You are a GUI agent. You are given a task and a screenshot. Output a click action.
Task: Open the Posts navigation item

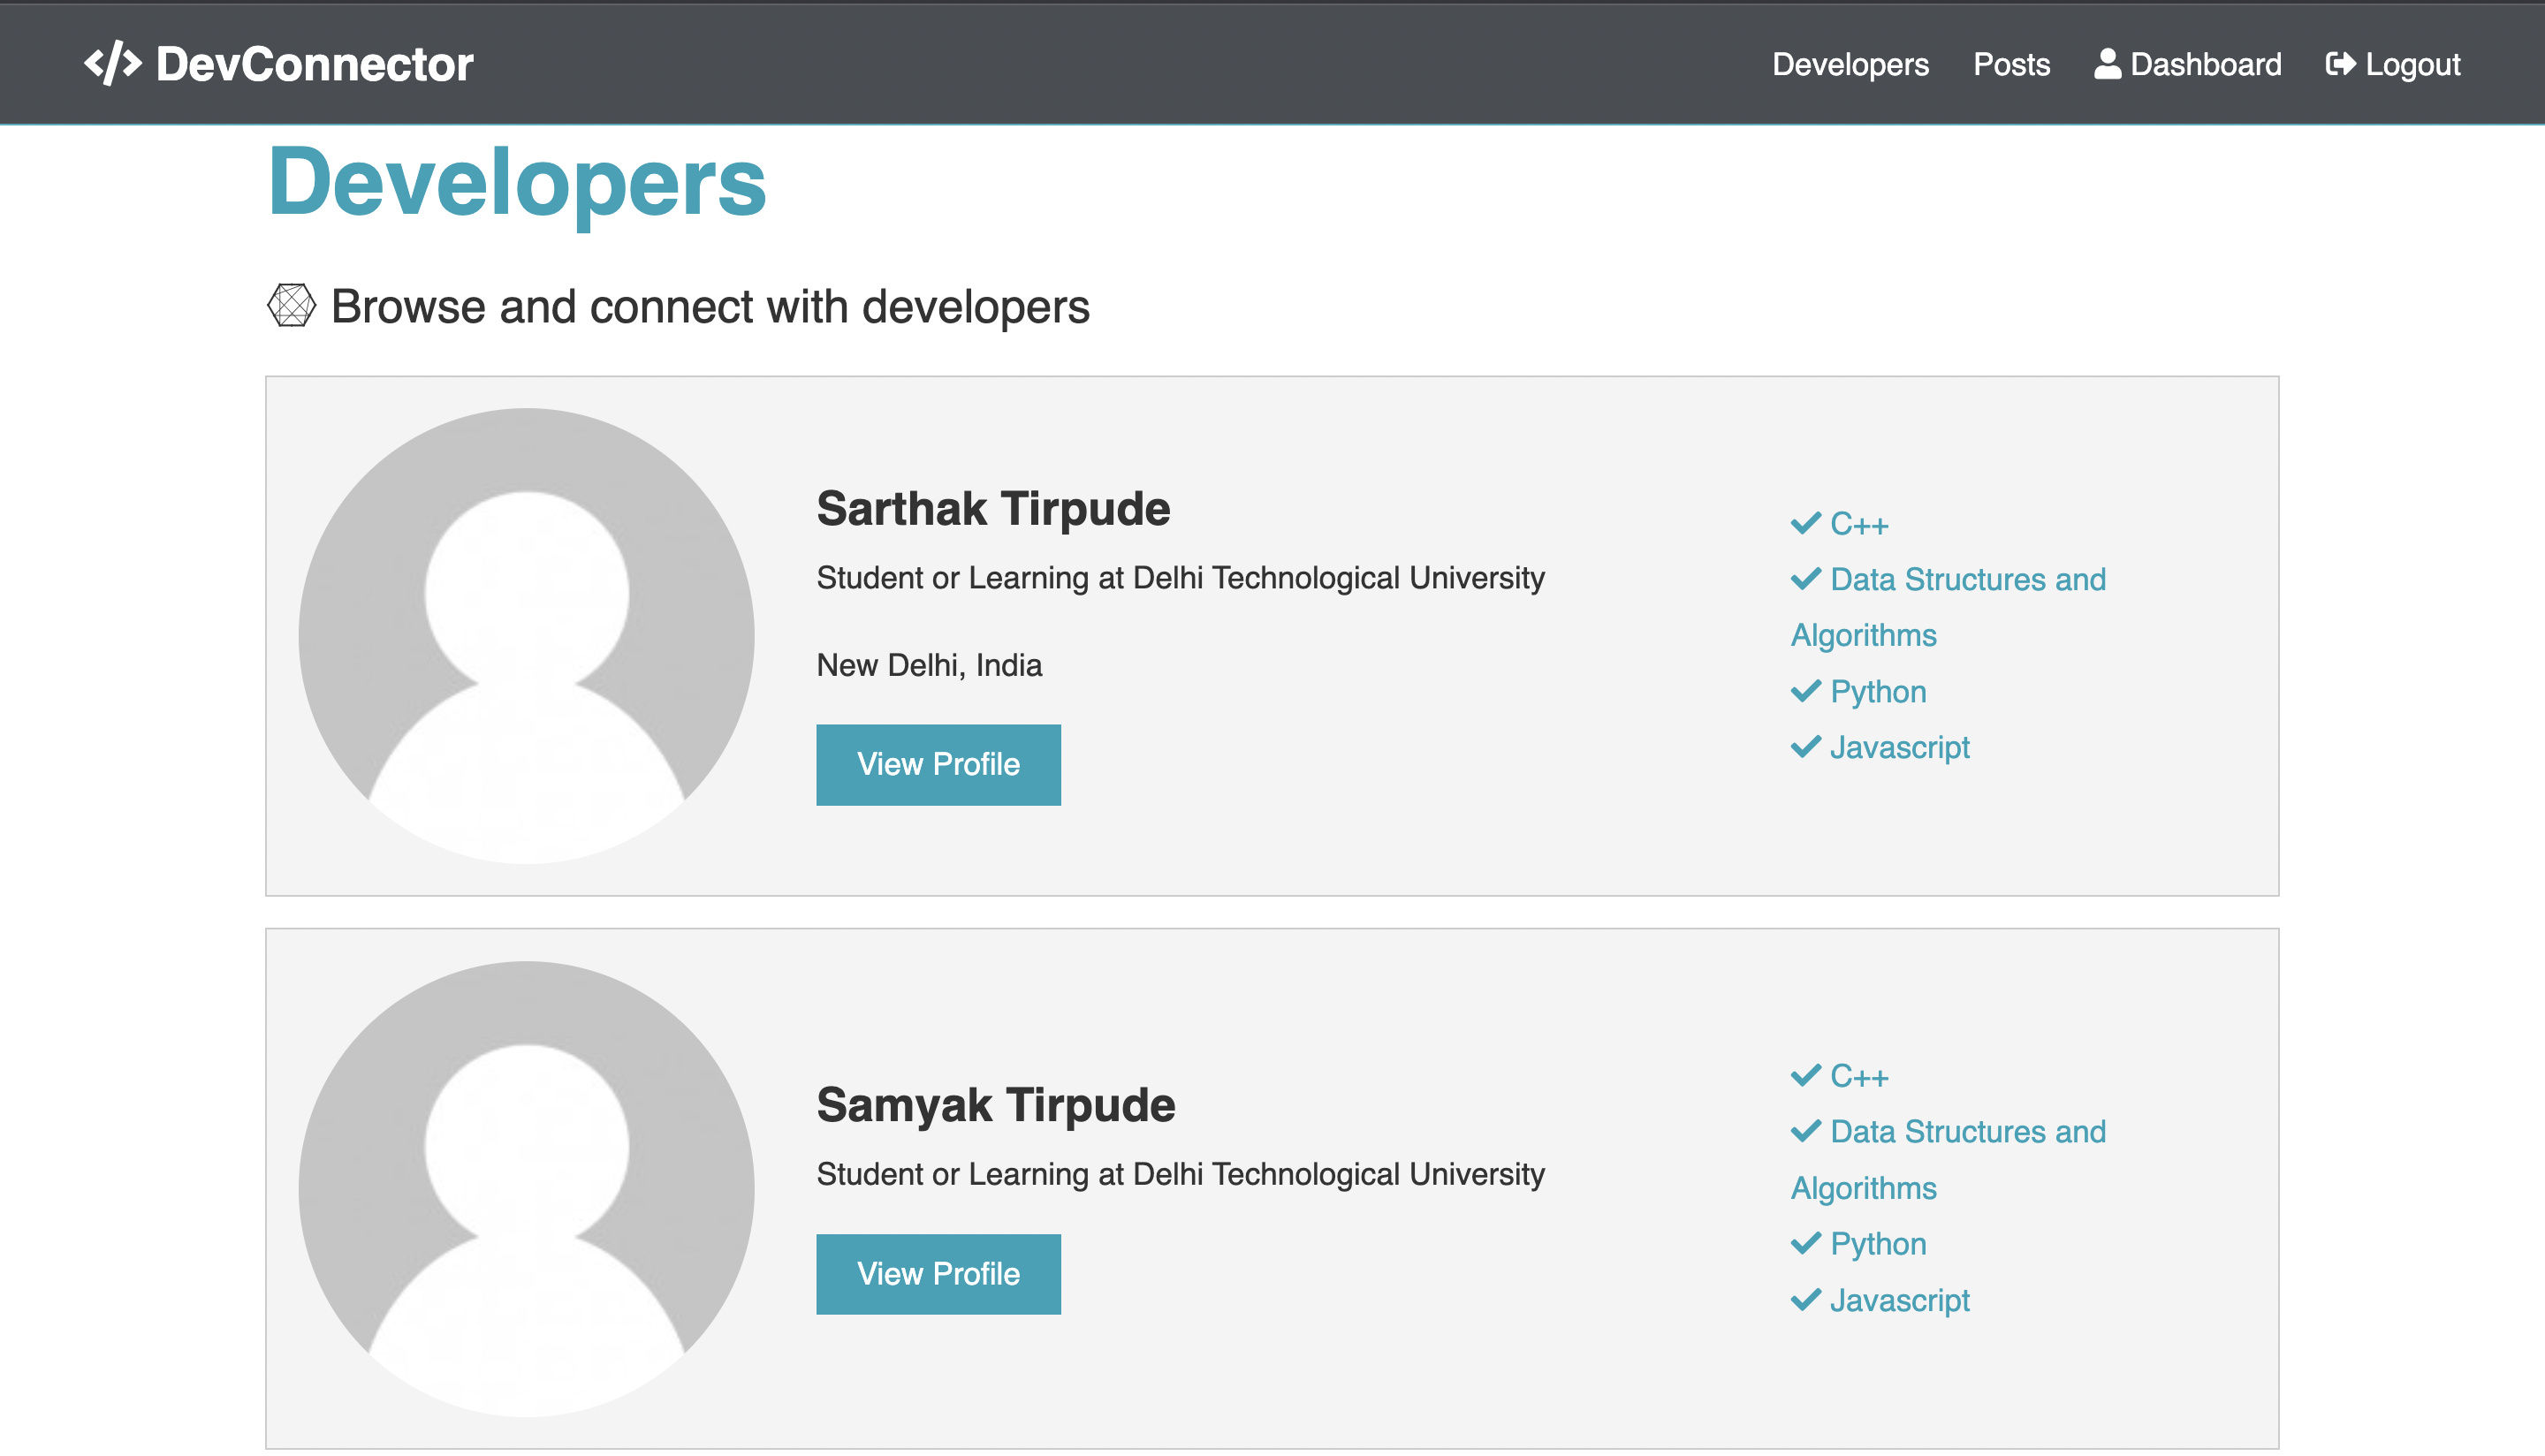tap(2011, 63)
